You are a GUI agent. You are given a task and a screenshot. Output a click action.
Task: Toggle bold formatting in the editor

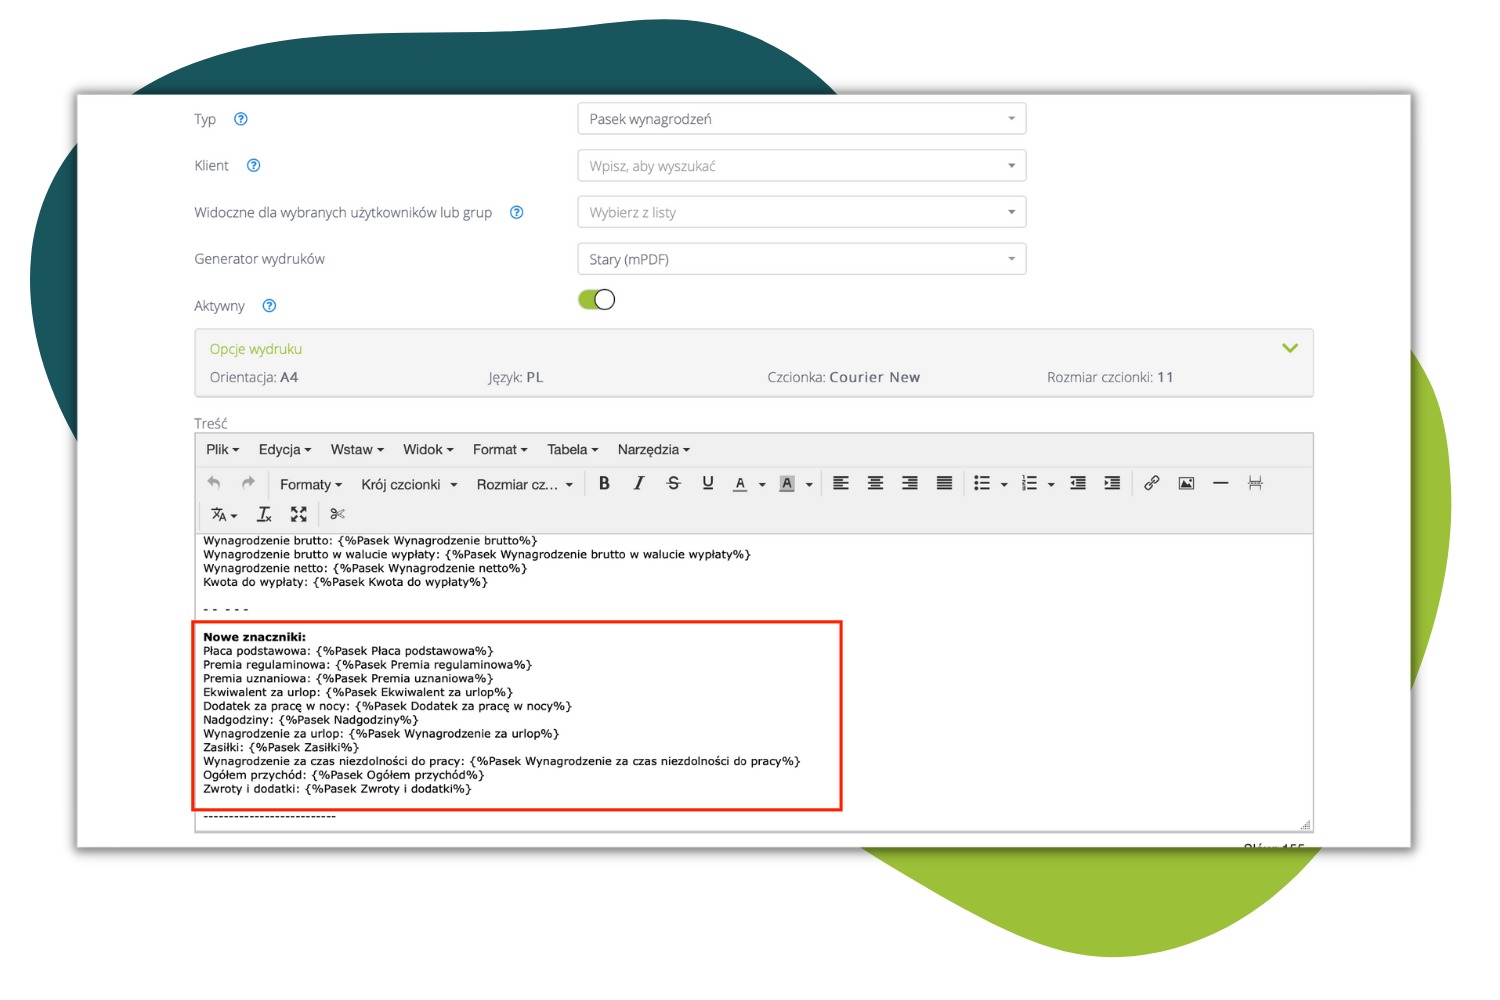(x=604, y=484)
